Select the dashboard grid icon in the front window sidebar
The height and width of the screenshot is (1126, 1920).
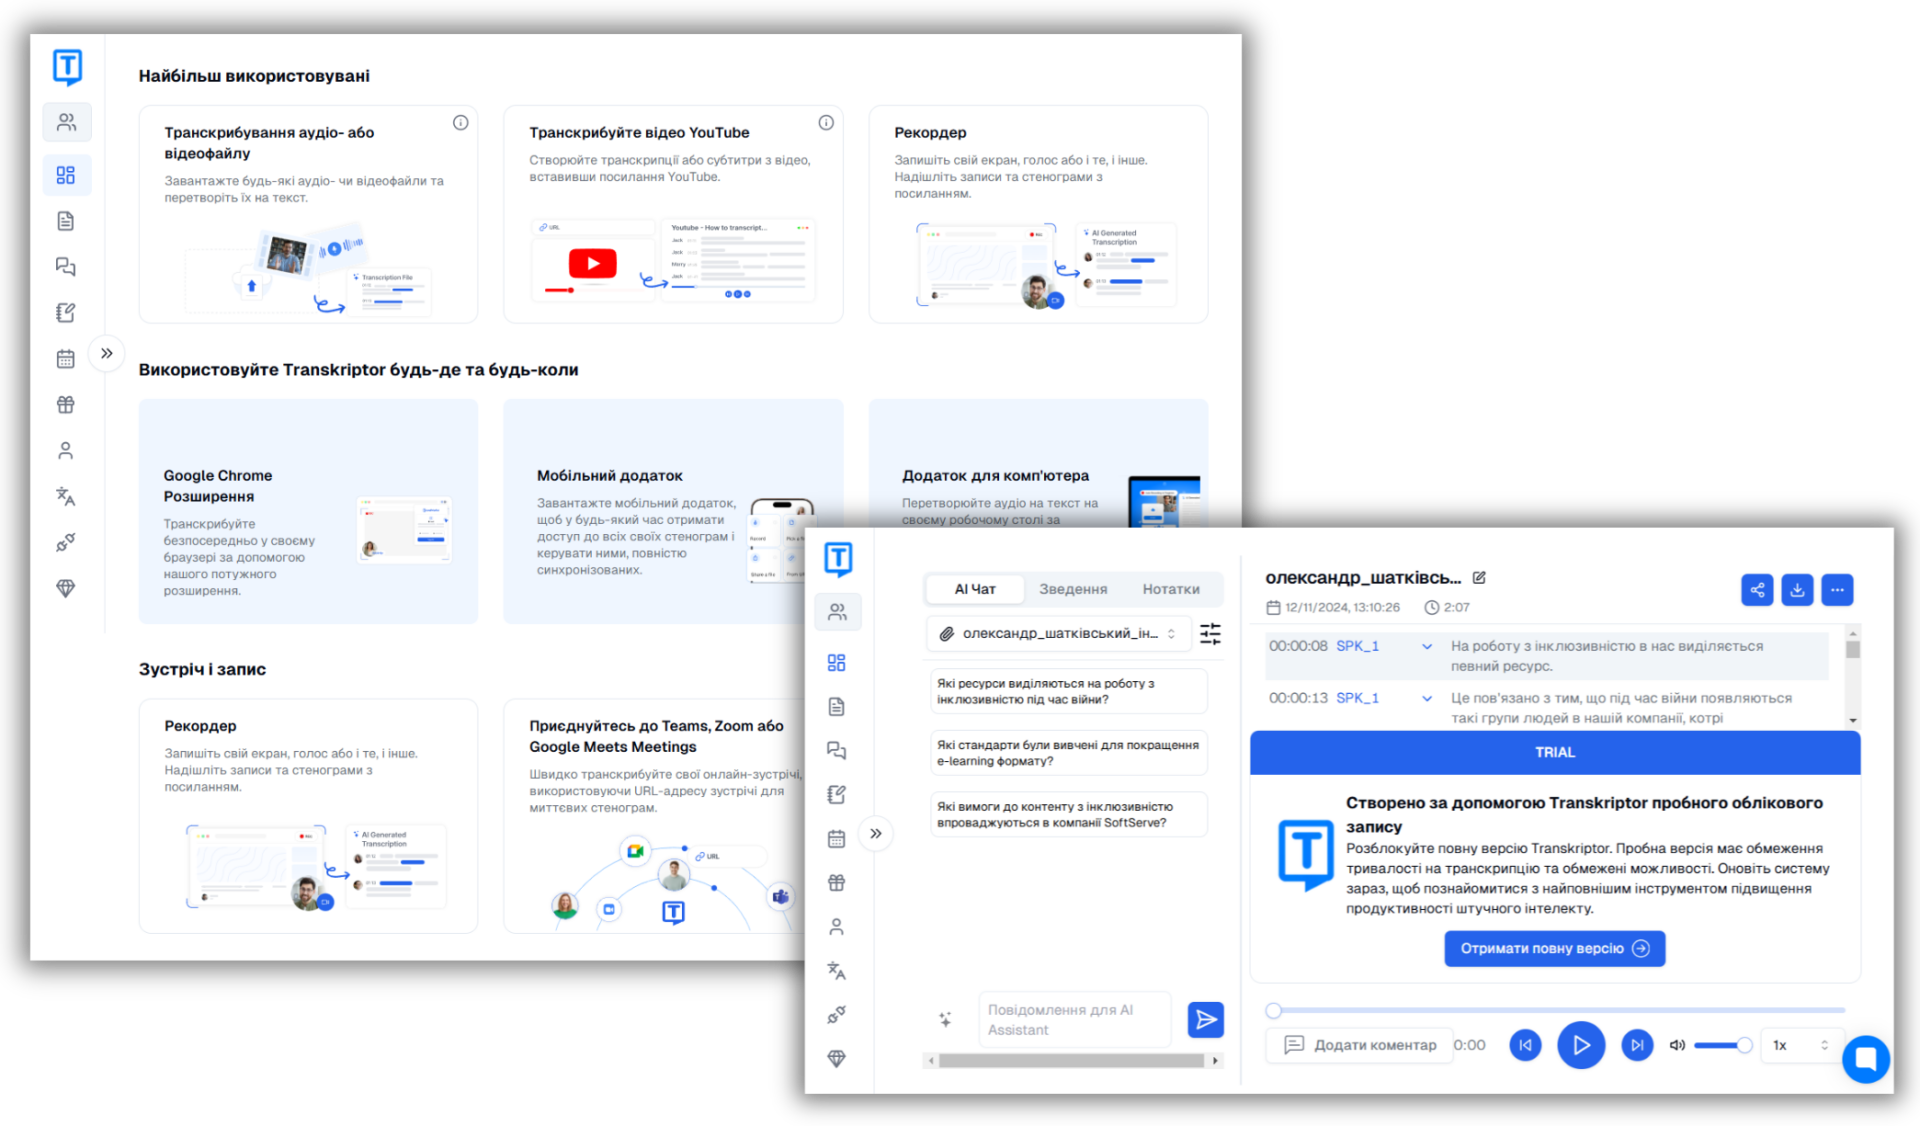click(837, 663)
